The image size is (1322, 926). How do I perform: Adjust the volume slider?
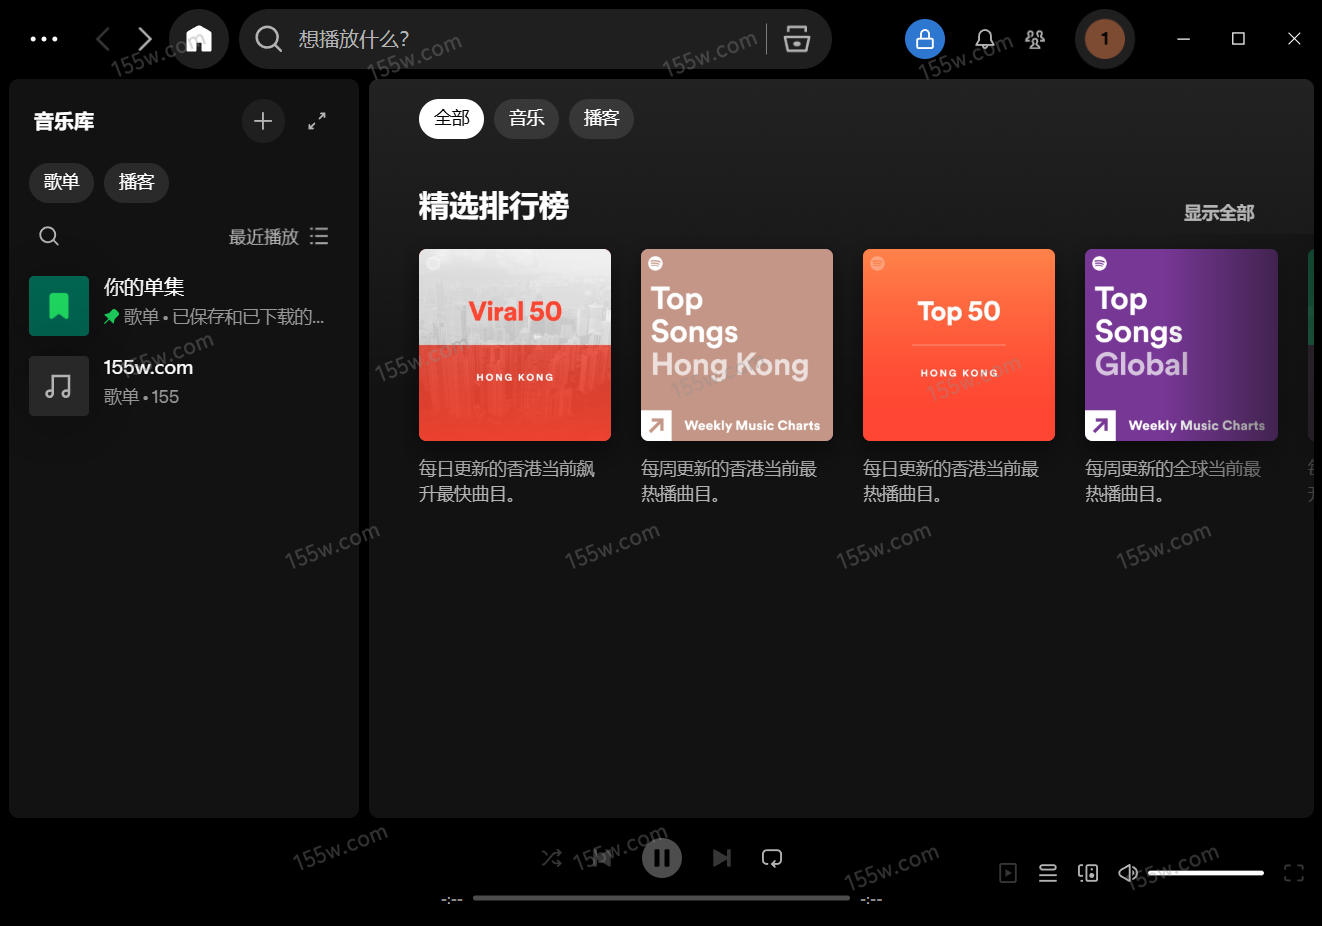tap(1205, 873)
